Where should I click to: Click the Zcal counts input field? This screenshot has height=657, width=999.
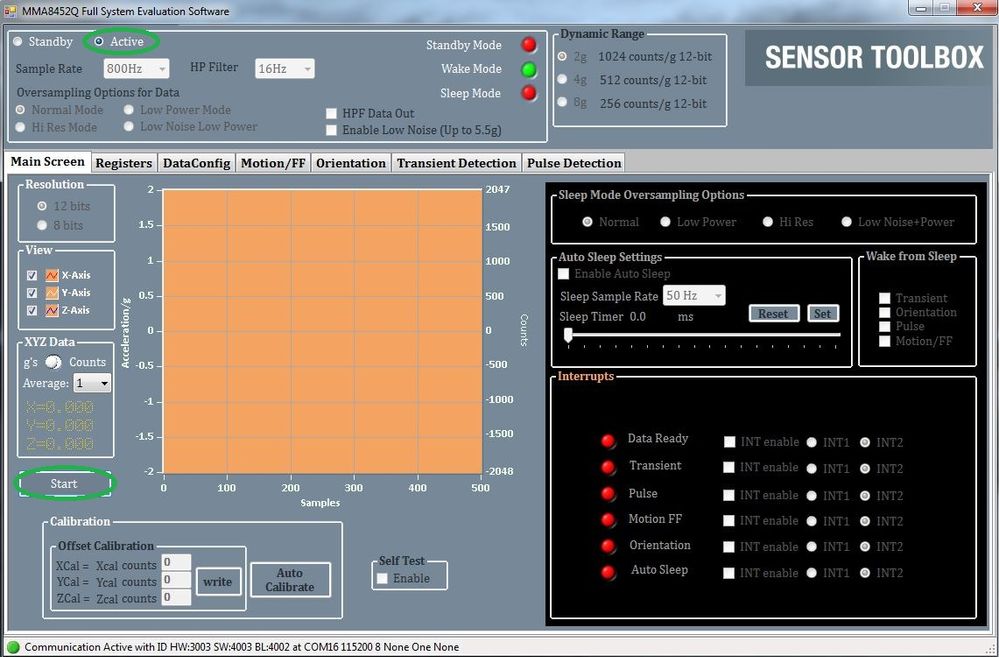point(176,597)
